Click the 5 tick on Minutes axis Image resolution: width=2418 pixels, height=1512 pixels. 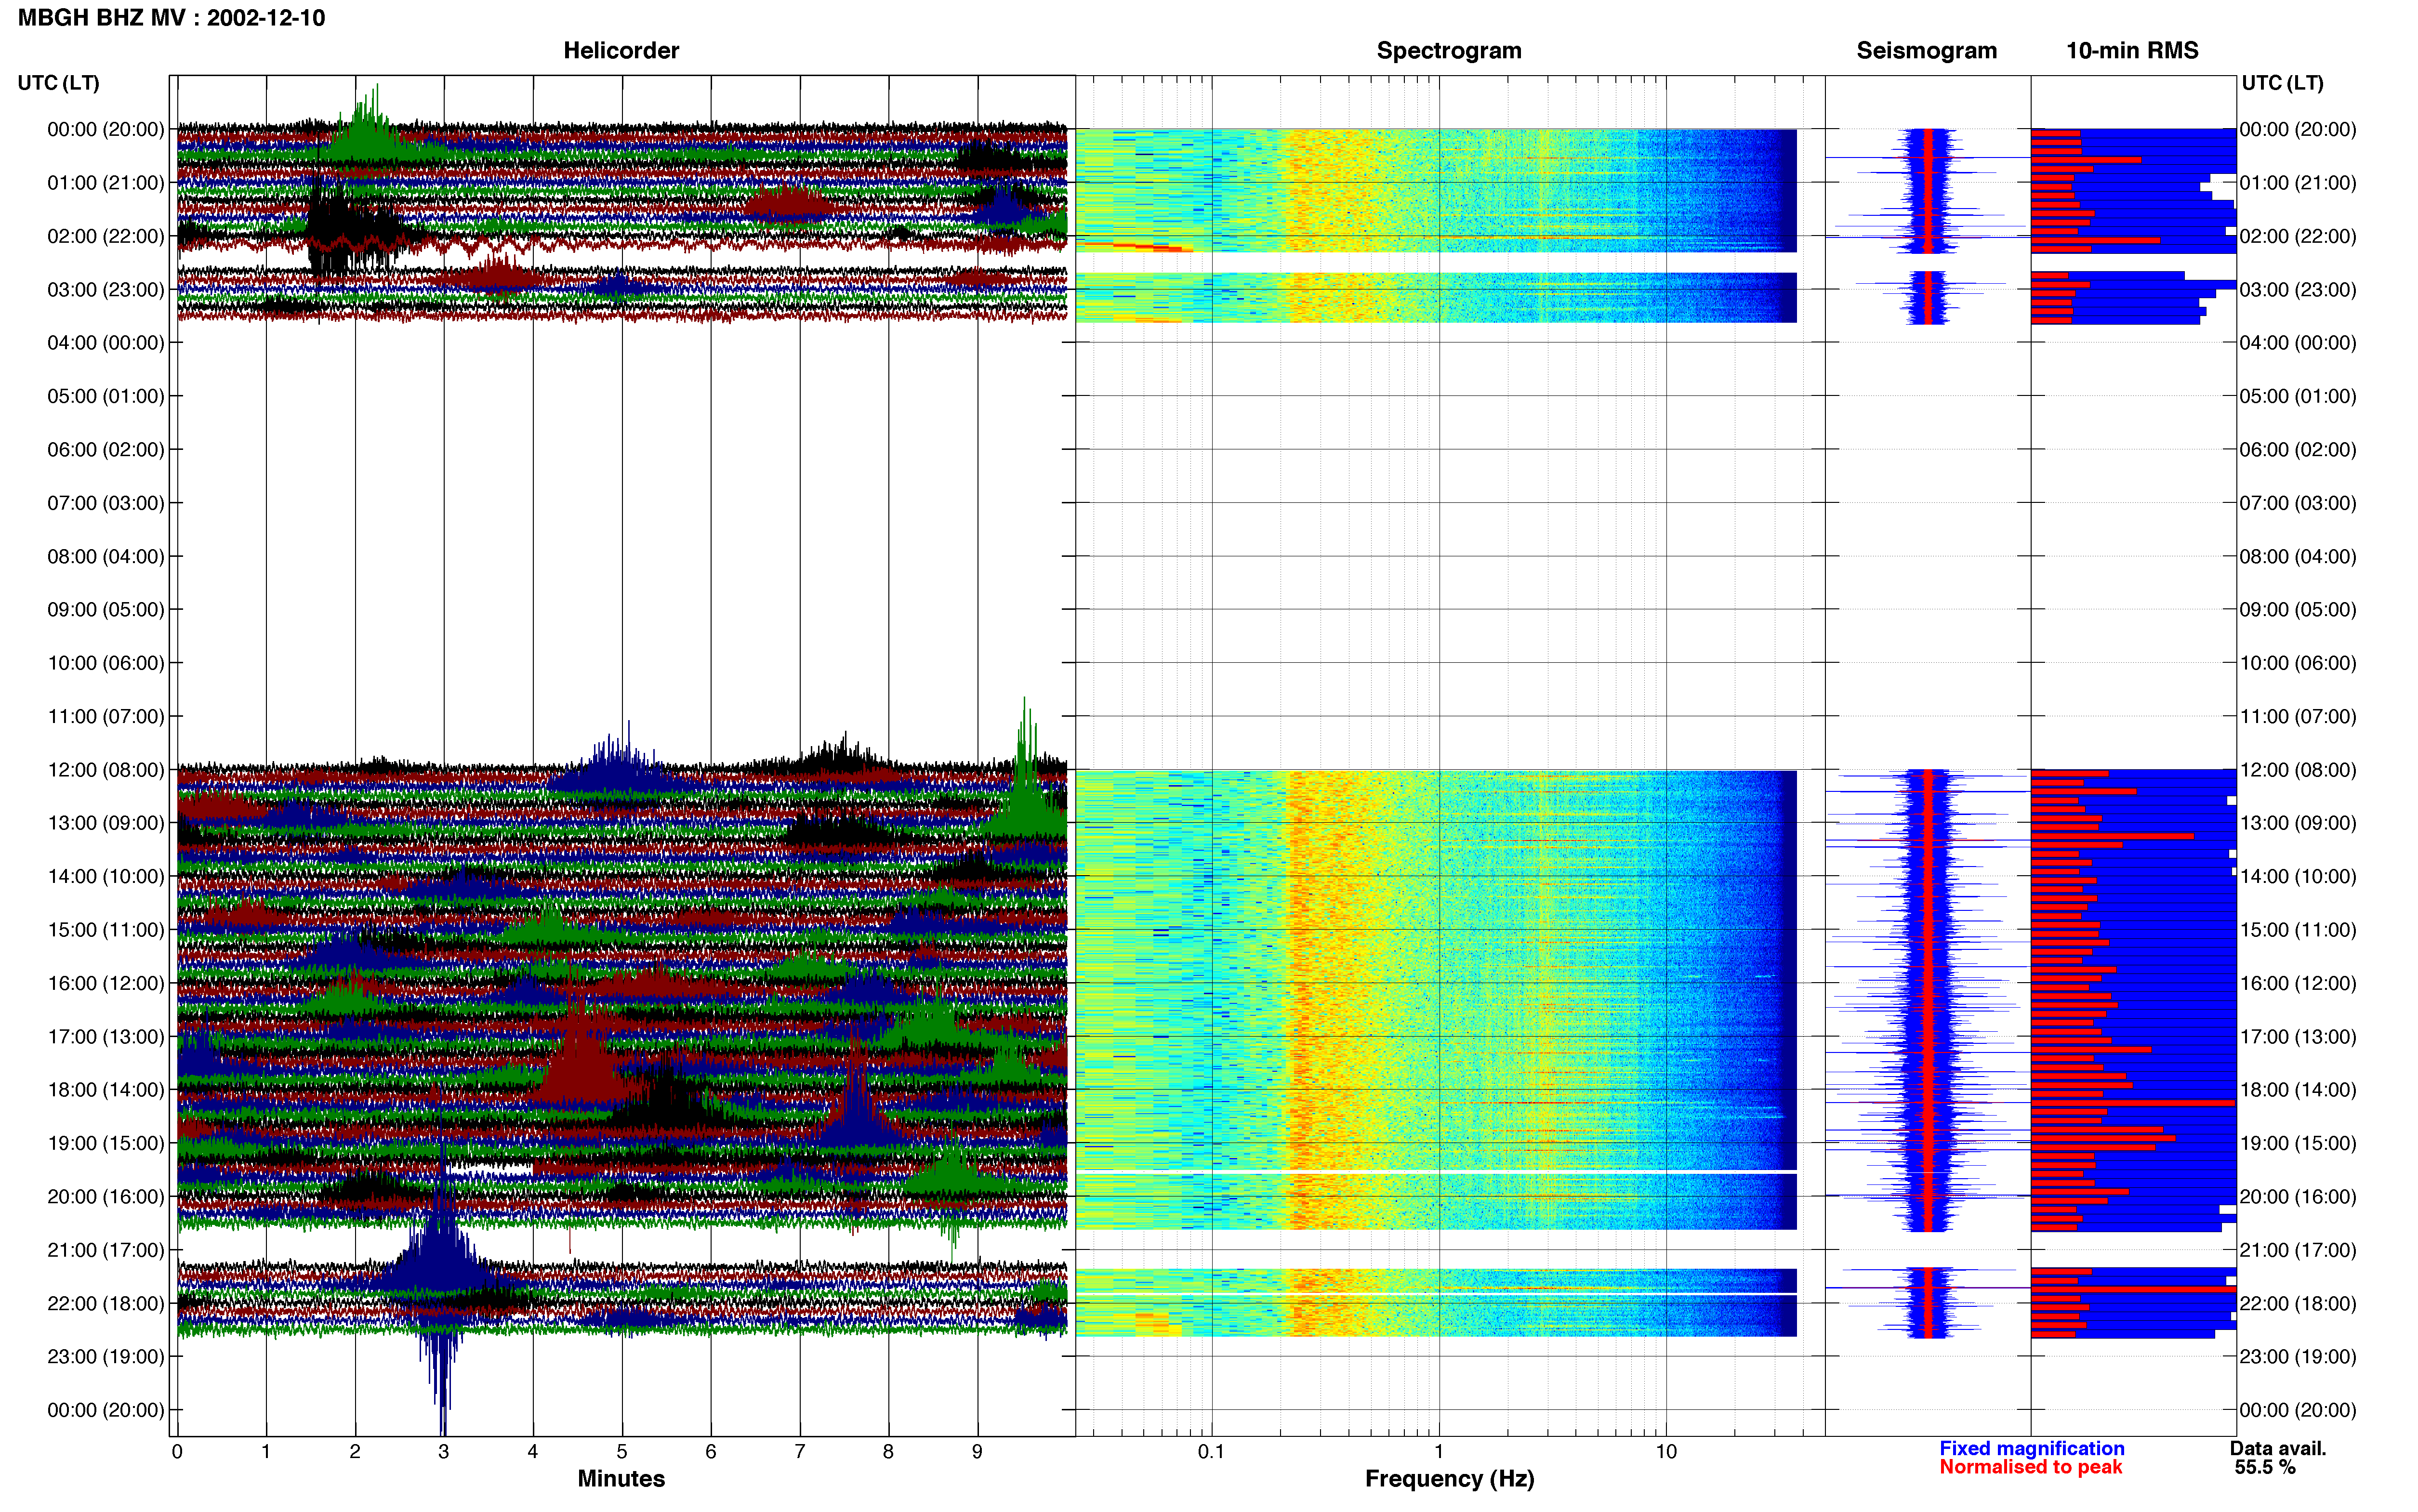tap(622, 1452)
